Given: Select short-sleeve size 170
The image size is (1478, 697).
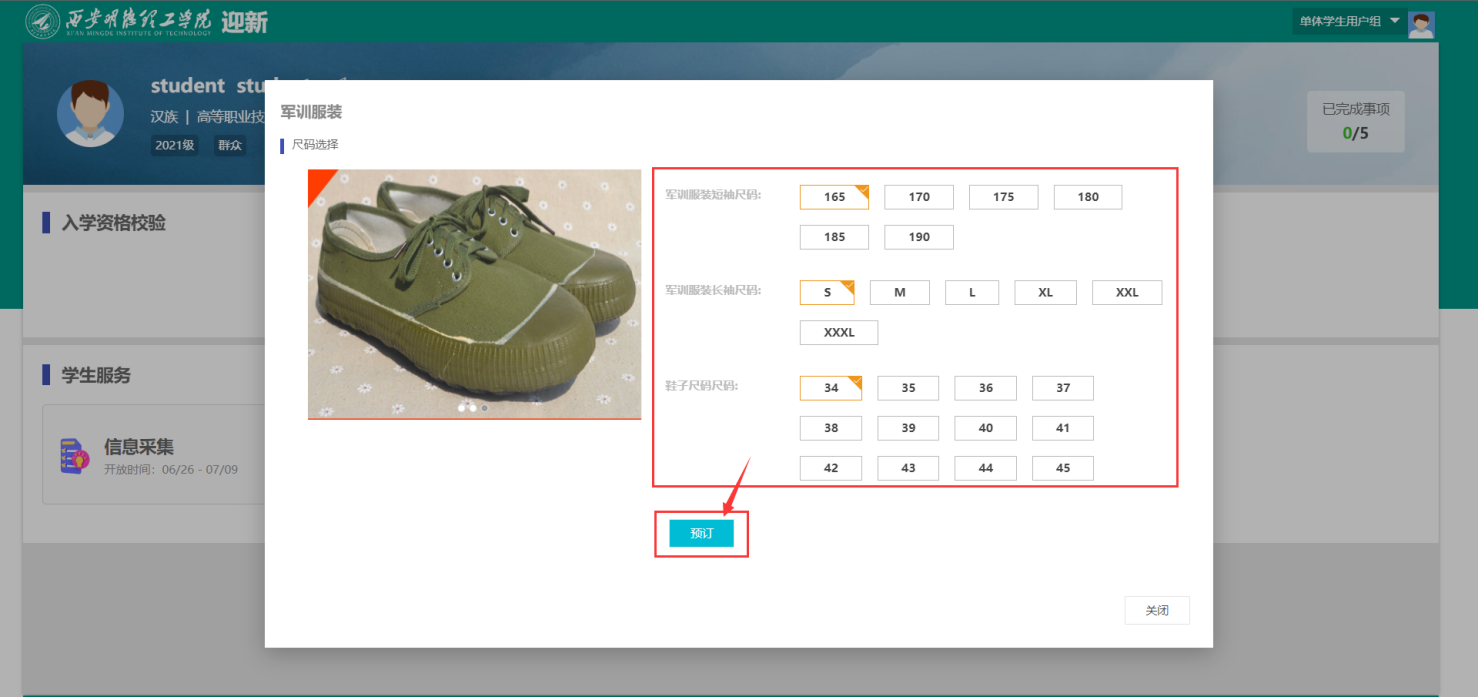Looking at the screenshot, I should (x=919, y=197).
